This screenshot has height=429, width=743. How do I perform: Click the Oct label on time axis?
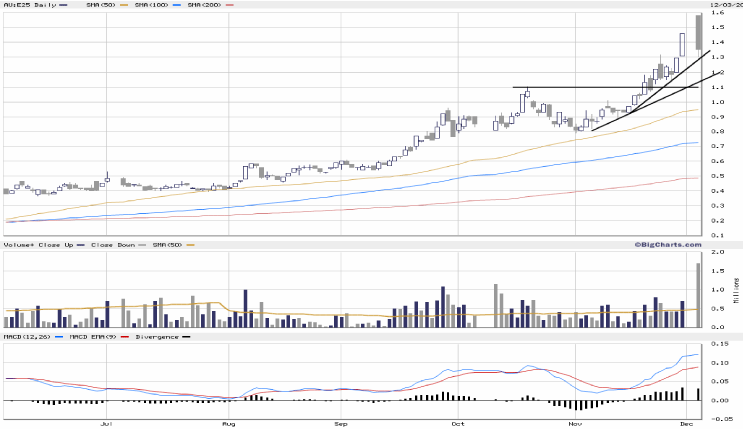click(x=459, y=424)
